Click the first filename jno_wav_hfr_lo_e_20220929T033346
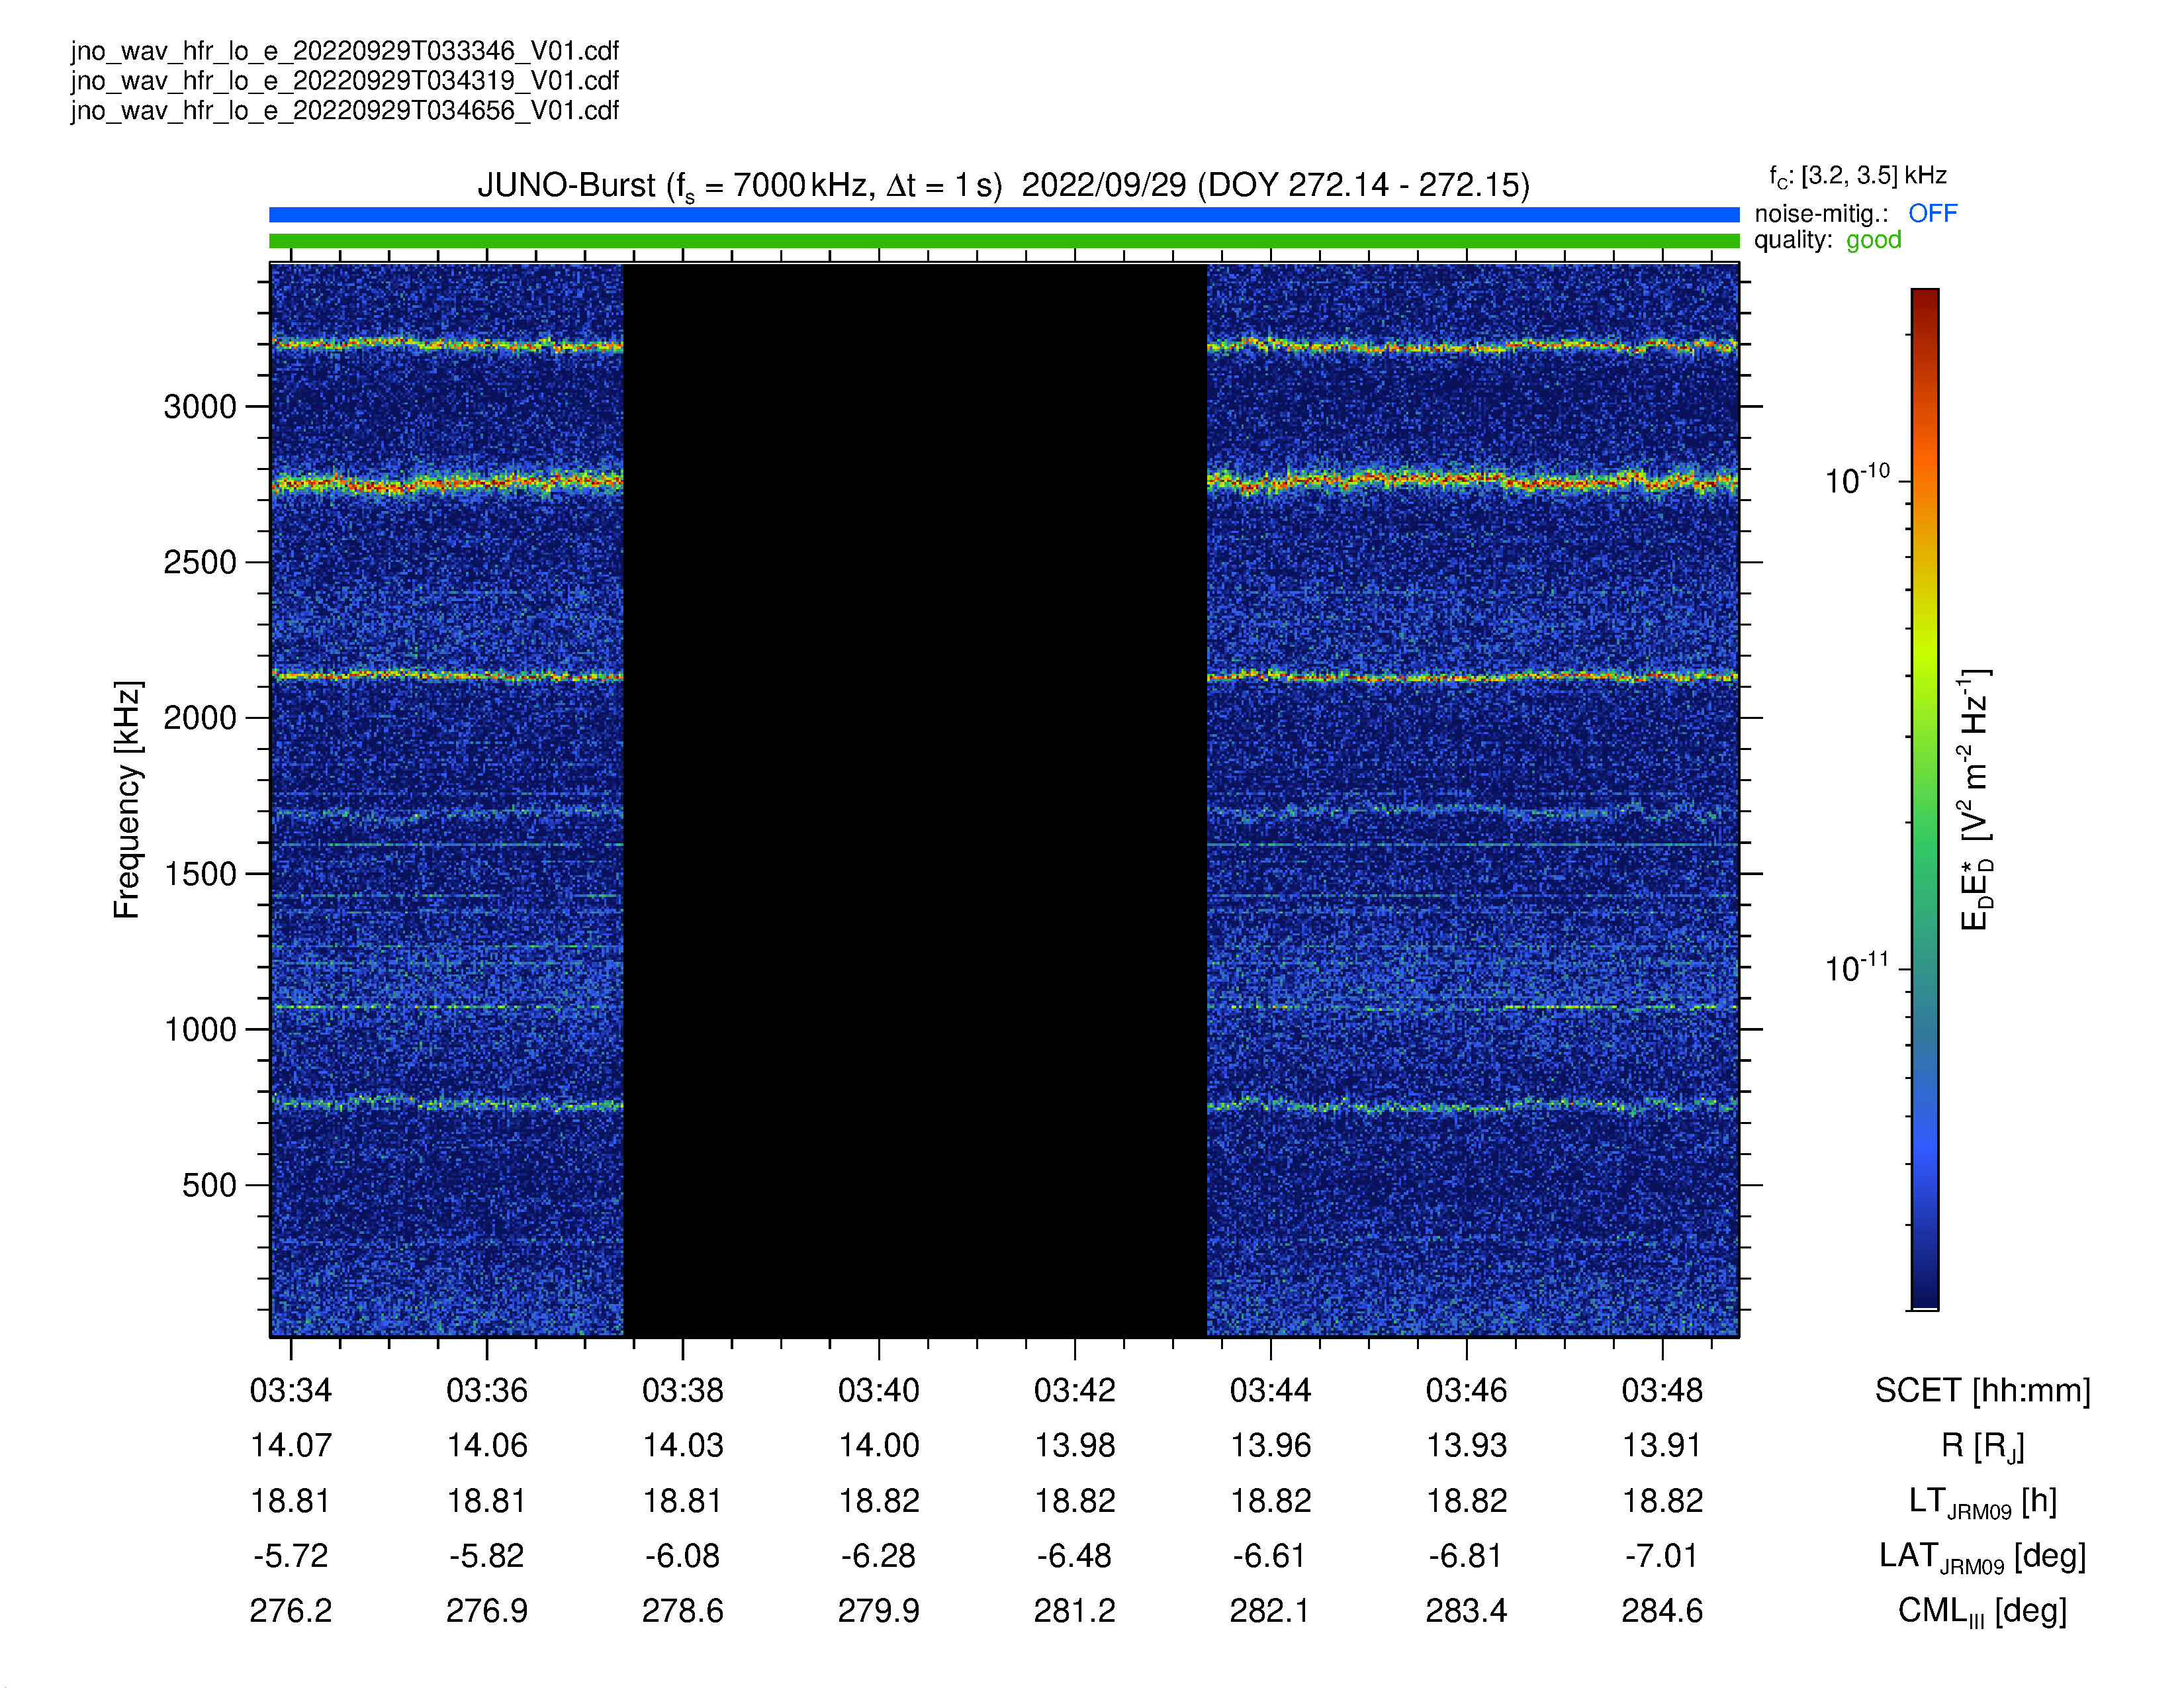 pos(345,51)
